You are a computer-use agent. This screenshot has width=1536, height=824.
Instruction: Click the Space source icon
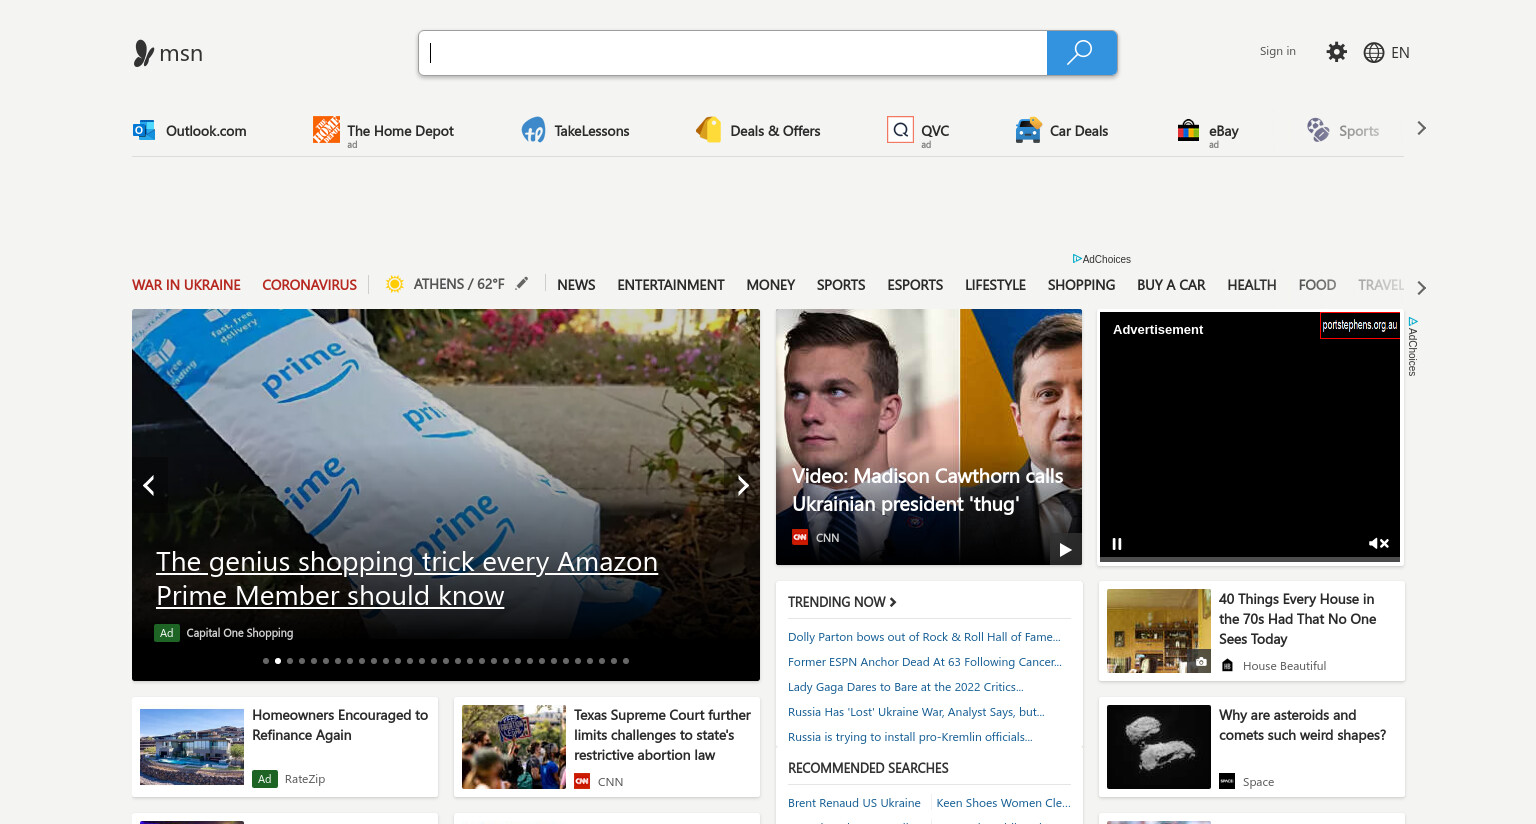point(1227,782)
